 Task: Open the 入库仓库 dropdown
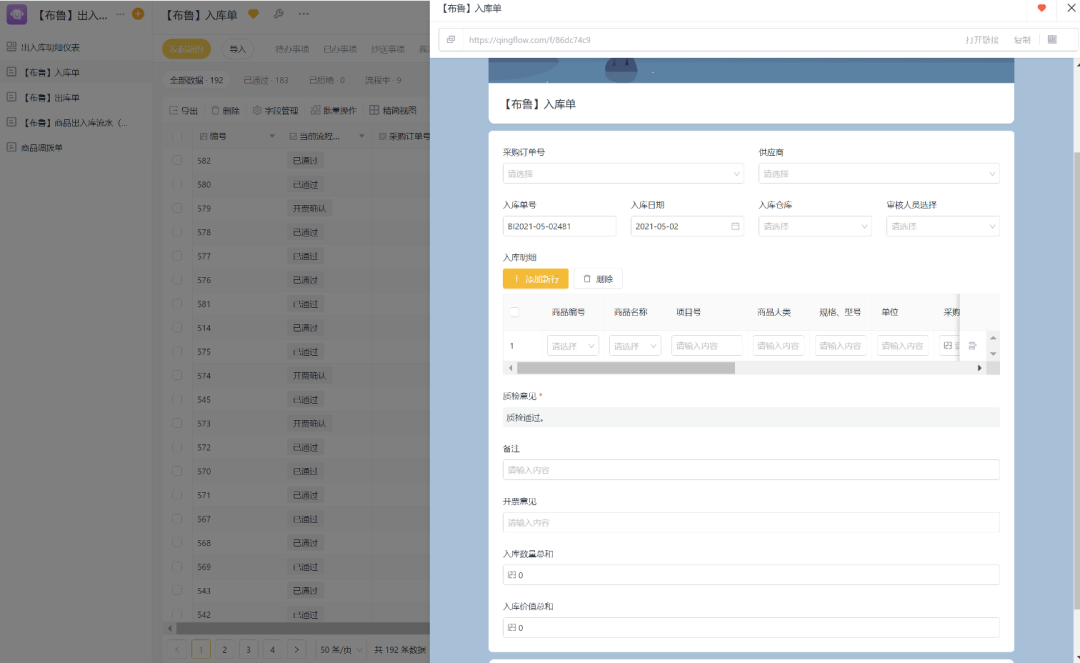tap(814, 227)
